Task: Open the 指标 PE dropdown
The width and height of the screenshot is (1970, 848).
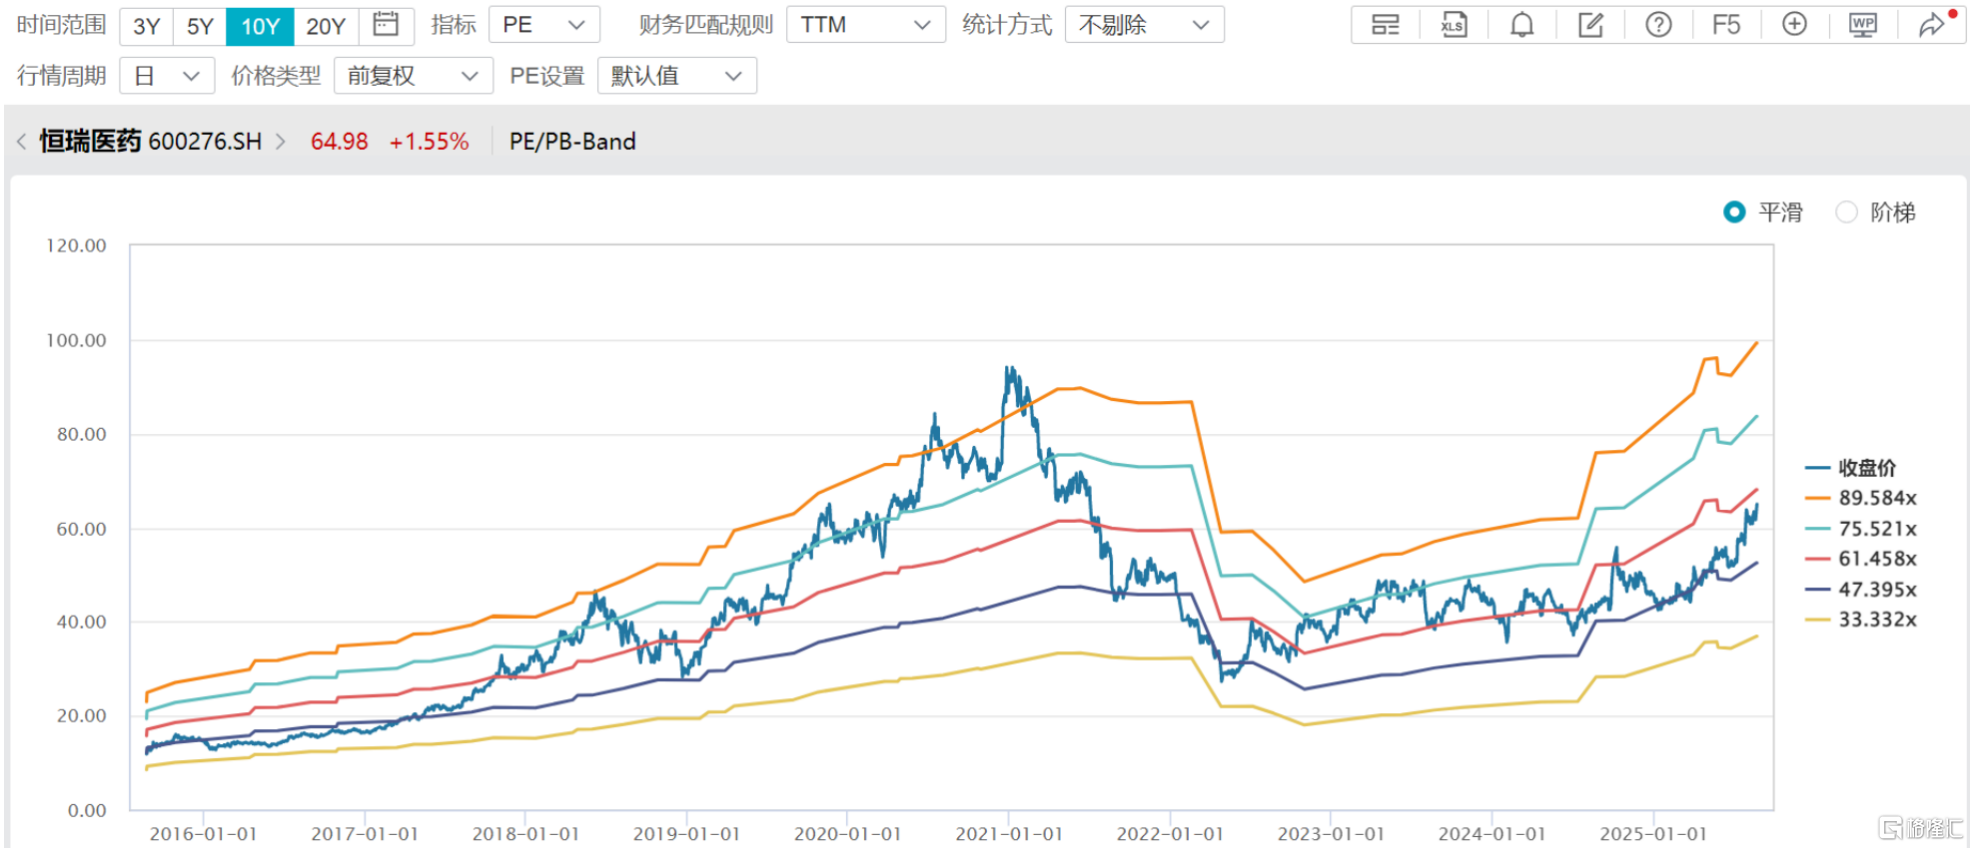Action: pyautogui.click(x=544, y=25)
